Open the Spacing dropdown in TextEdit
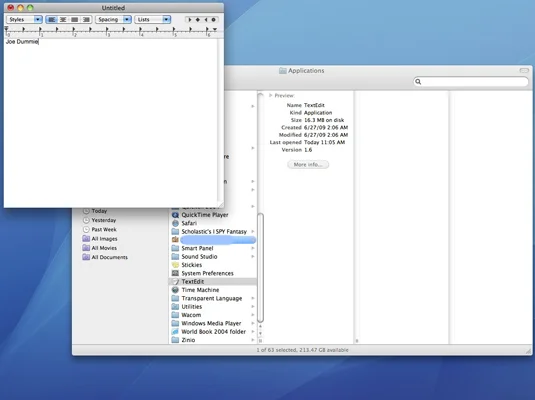Image resolution: width=535 pixels, height=400 pixels. tap(113, 19)
